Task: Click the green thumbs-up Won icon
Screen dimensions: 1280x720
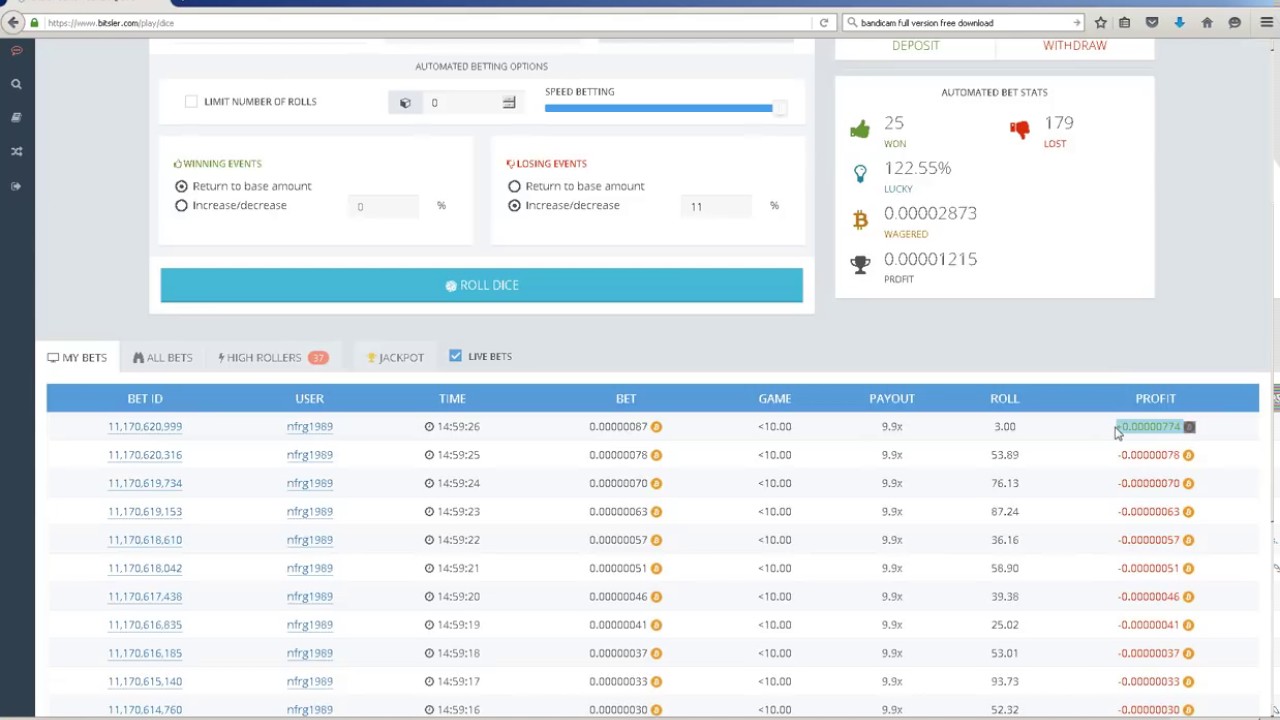Action: coord(860,129)
